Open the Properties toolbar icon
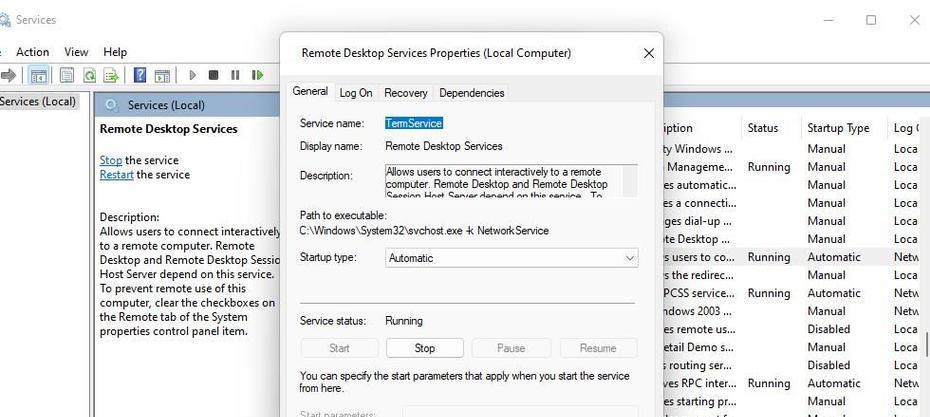This screenshot has height=417, width=930. [x=66, y=75]
